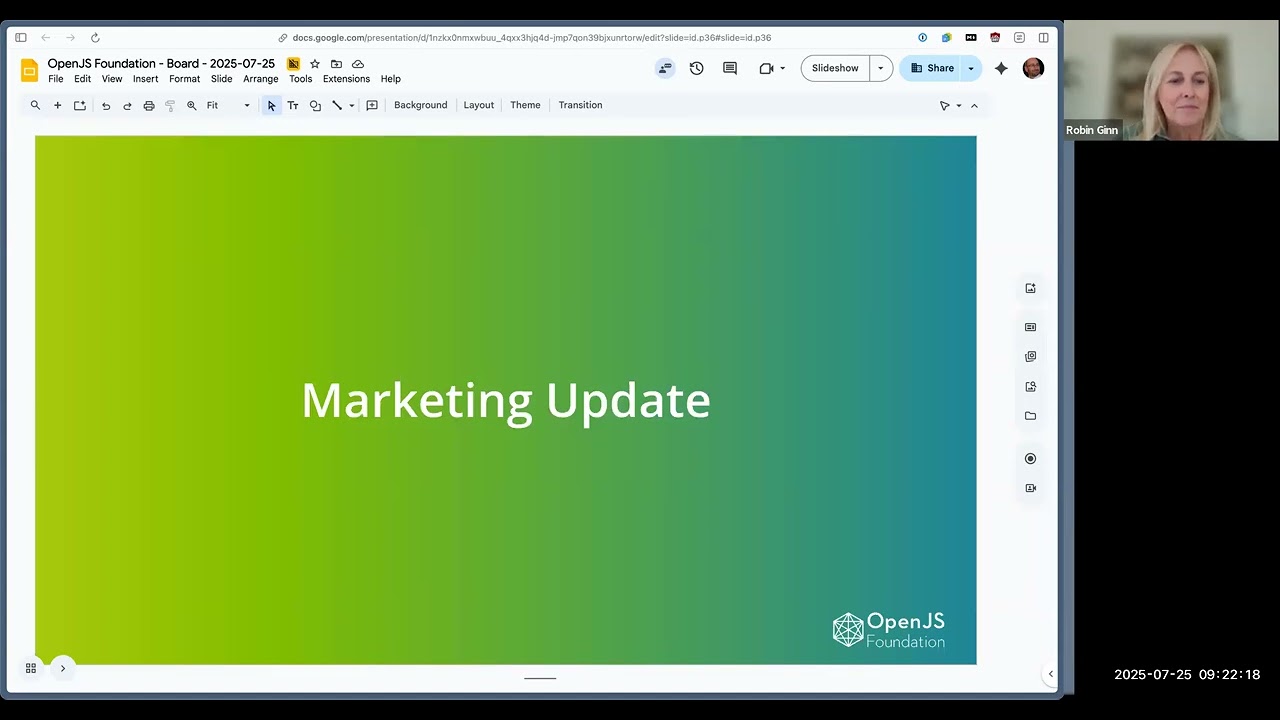Click the Google Slides home logo
The image size is (1280, 720).
30,70
